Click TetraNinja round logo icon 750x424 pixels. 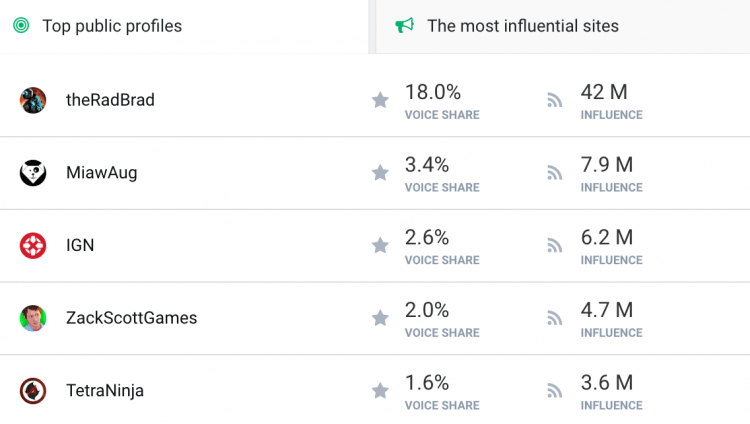[x=33, y=391]
